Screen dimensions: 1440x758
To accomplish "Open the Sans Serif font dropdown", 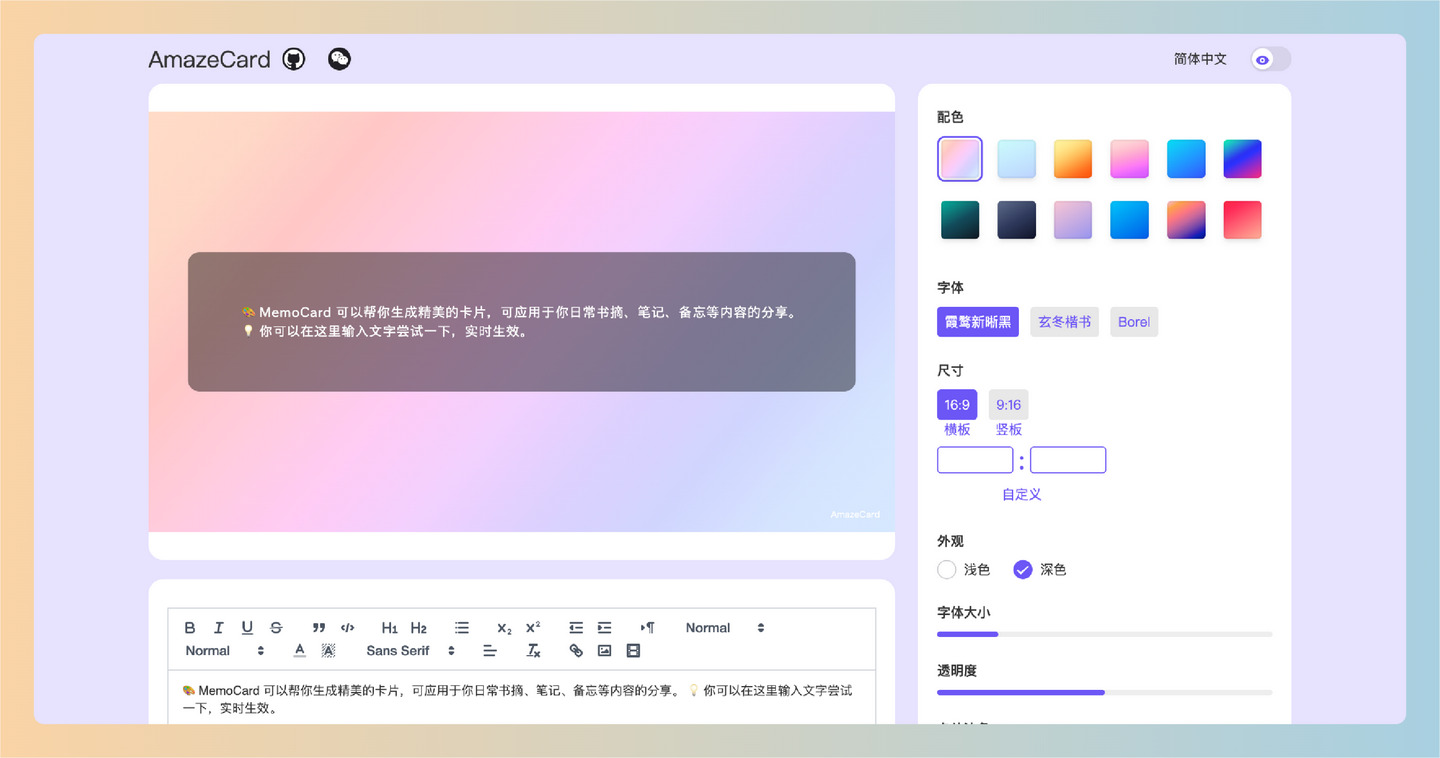I will [411, 651].
